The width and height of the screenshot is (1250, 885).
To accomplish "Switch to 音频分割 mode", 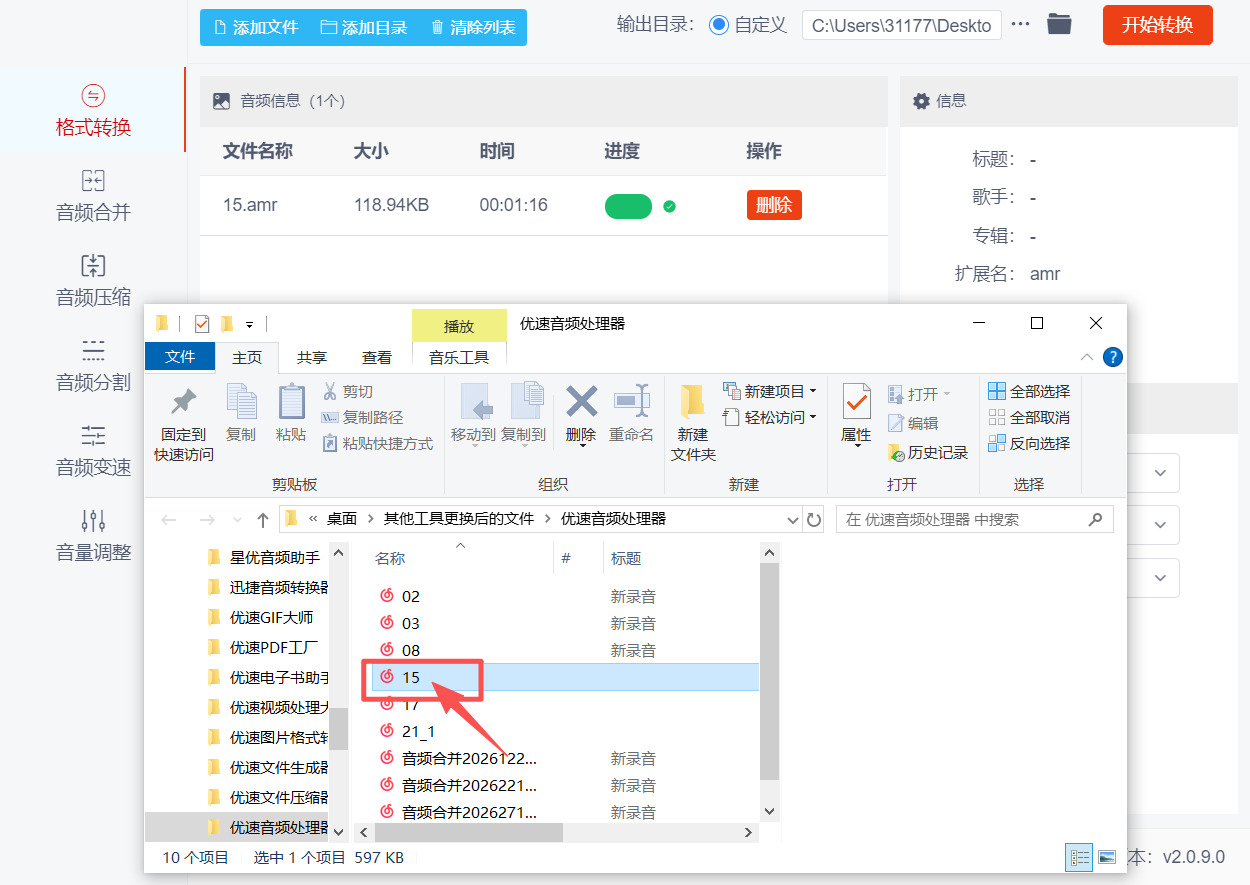I will [x=93, y=366].
